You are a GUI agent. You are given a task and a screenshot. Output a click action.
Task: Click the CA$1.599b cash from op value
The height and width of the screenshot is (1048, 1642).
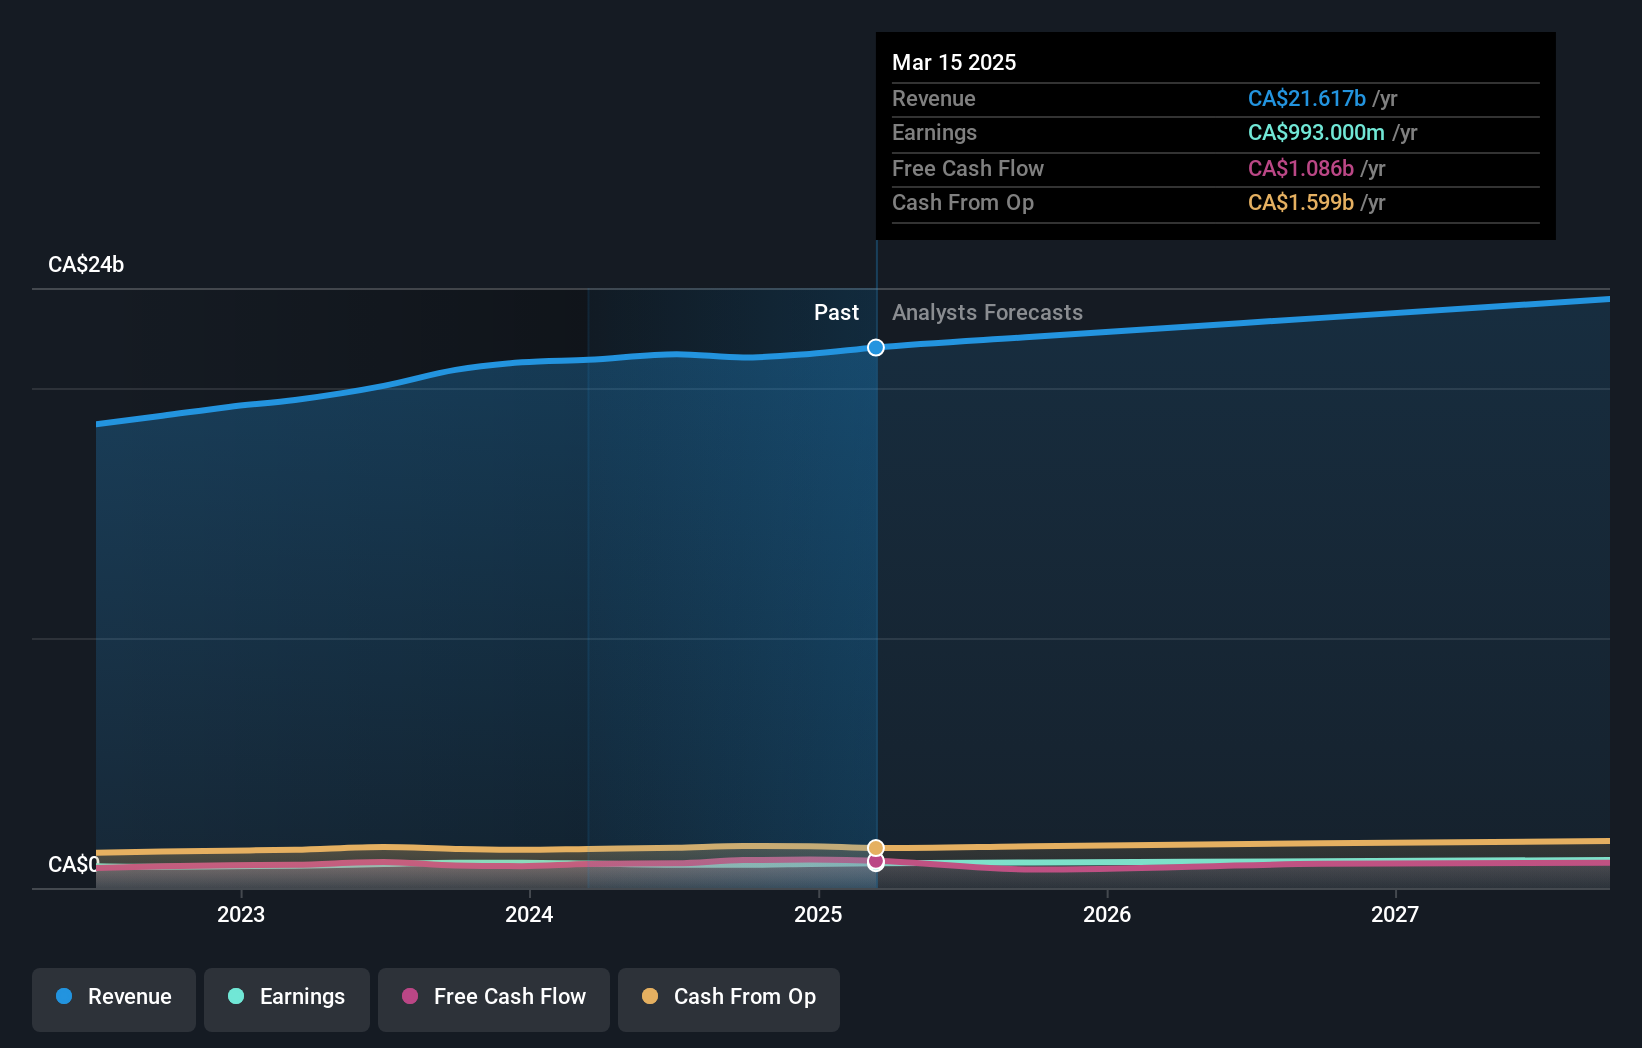click(1301, 202)
